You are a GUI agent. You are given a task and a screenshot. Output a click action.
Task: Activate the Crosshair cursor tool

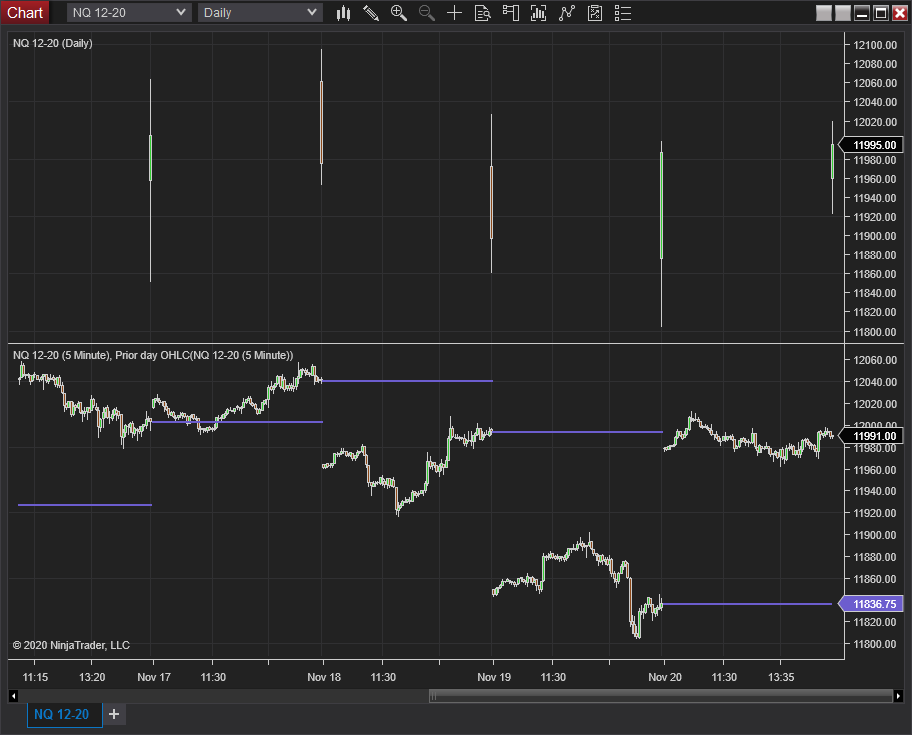453,13
